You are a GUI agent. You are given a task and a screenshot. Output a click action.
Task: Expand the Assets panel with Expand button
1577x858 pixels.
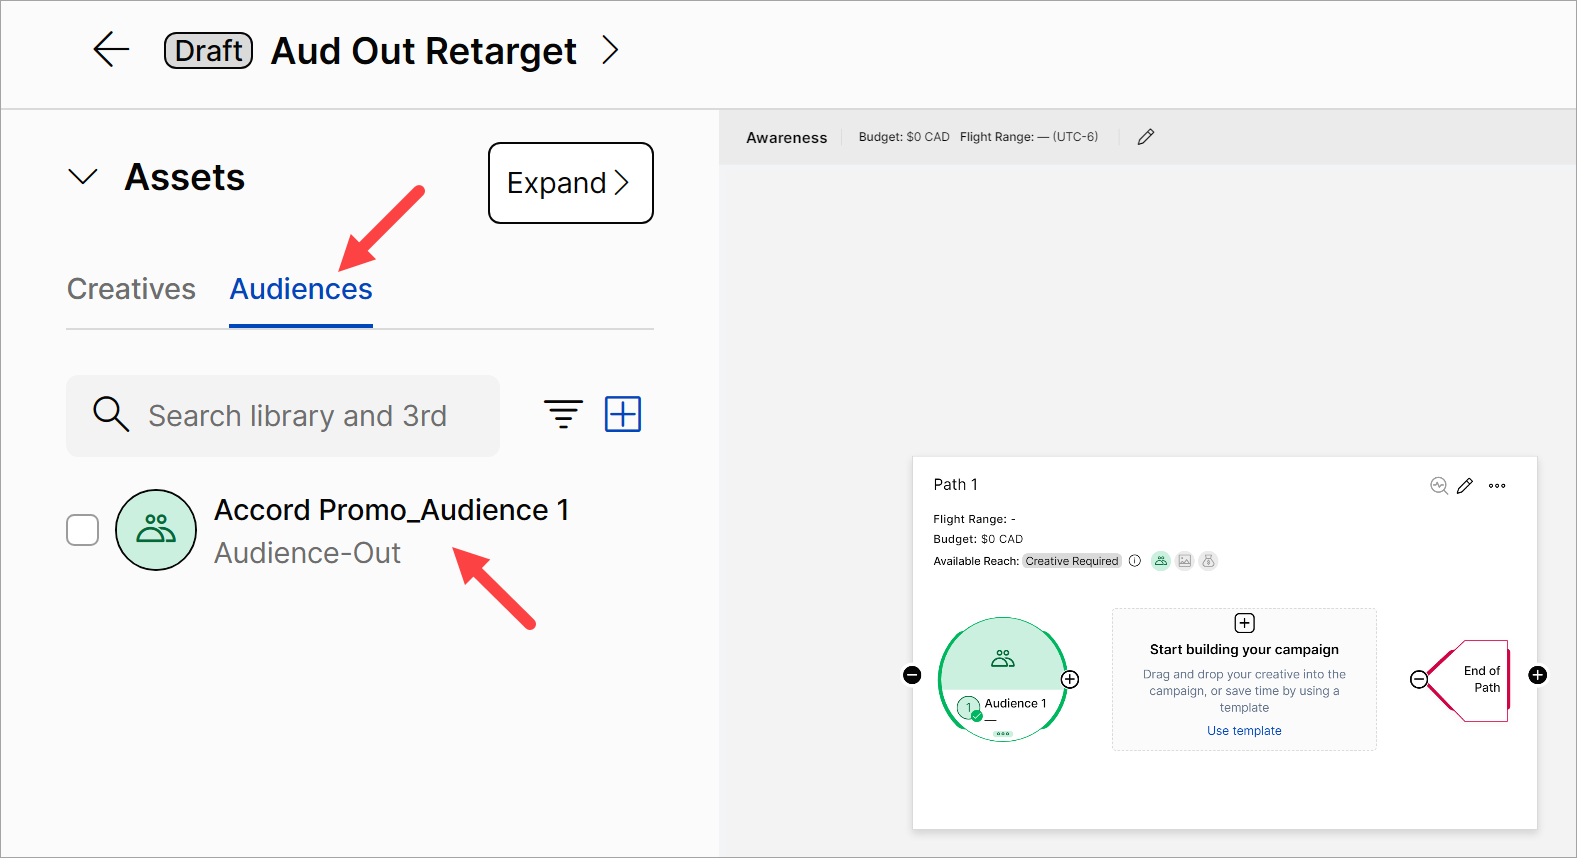click(570, 183)
